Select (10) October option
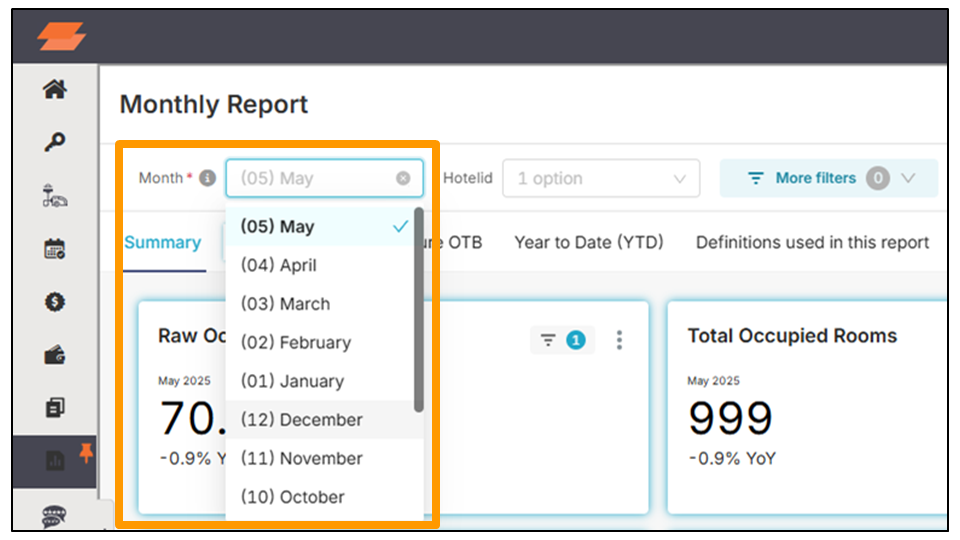The width and height of the screenshot is (960, 540). pos(323,497)
